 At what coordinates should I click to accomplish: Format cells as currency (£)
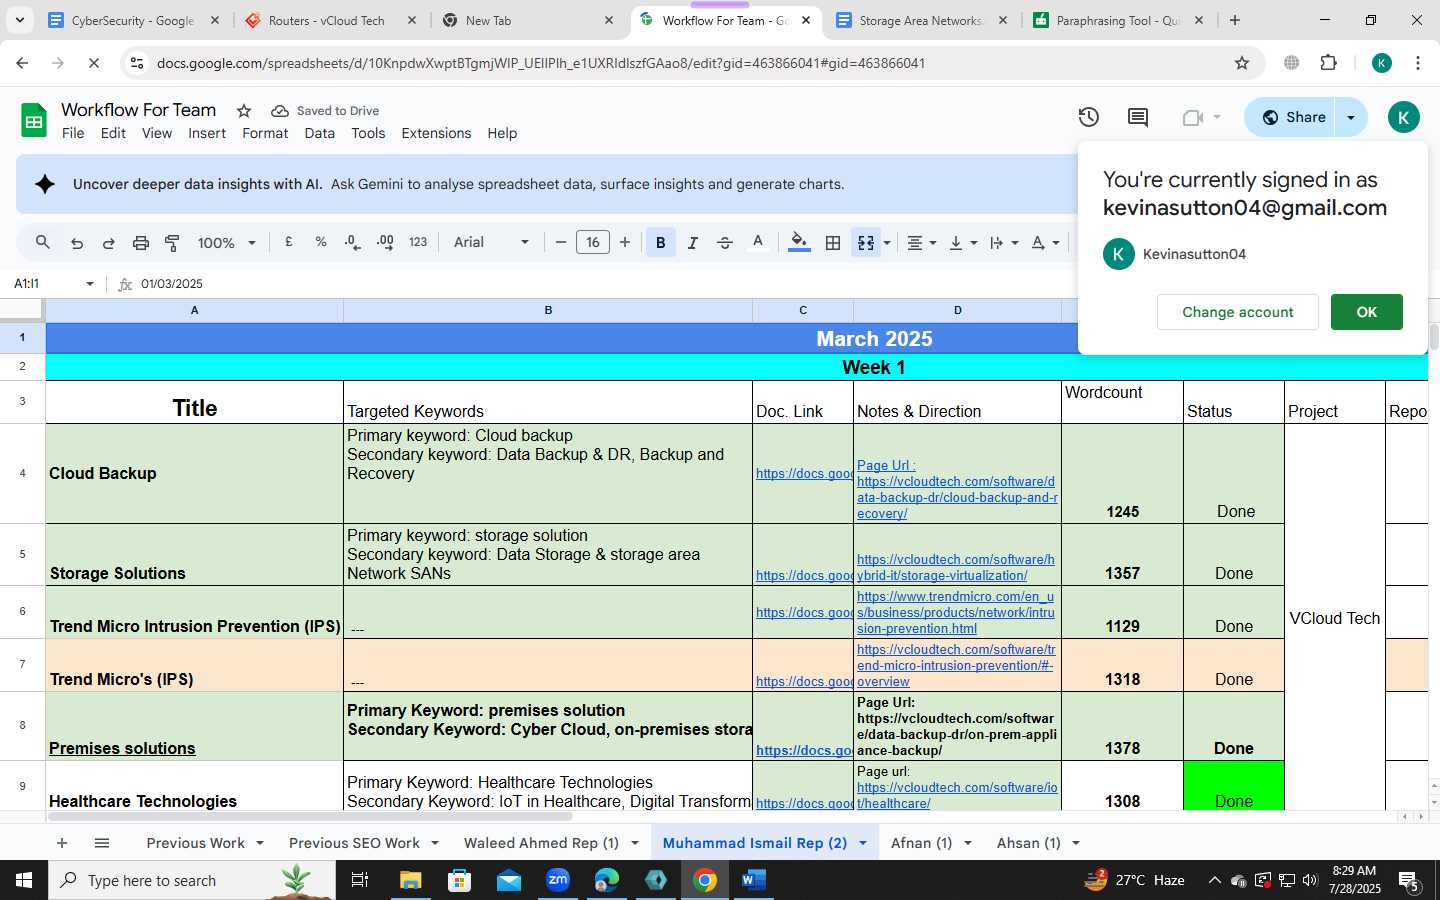point(289,242)
